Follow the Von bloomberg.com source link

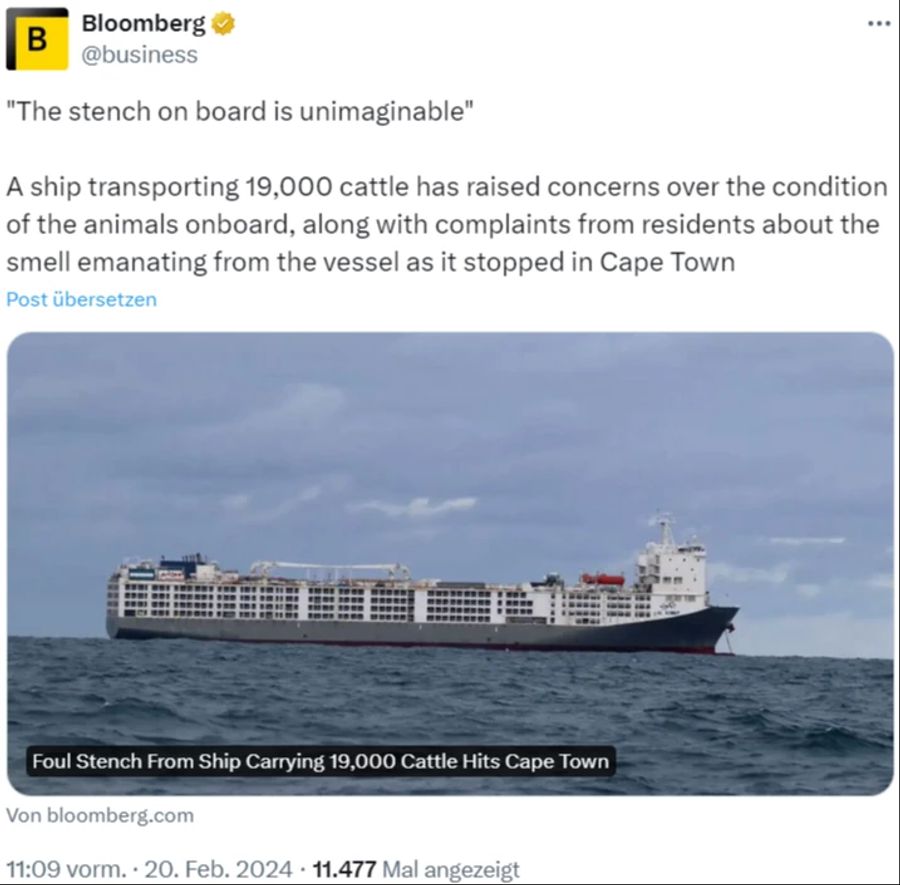[100, 816]
